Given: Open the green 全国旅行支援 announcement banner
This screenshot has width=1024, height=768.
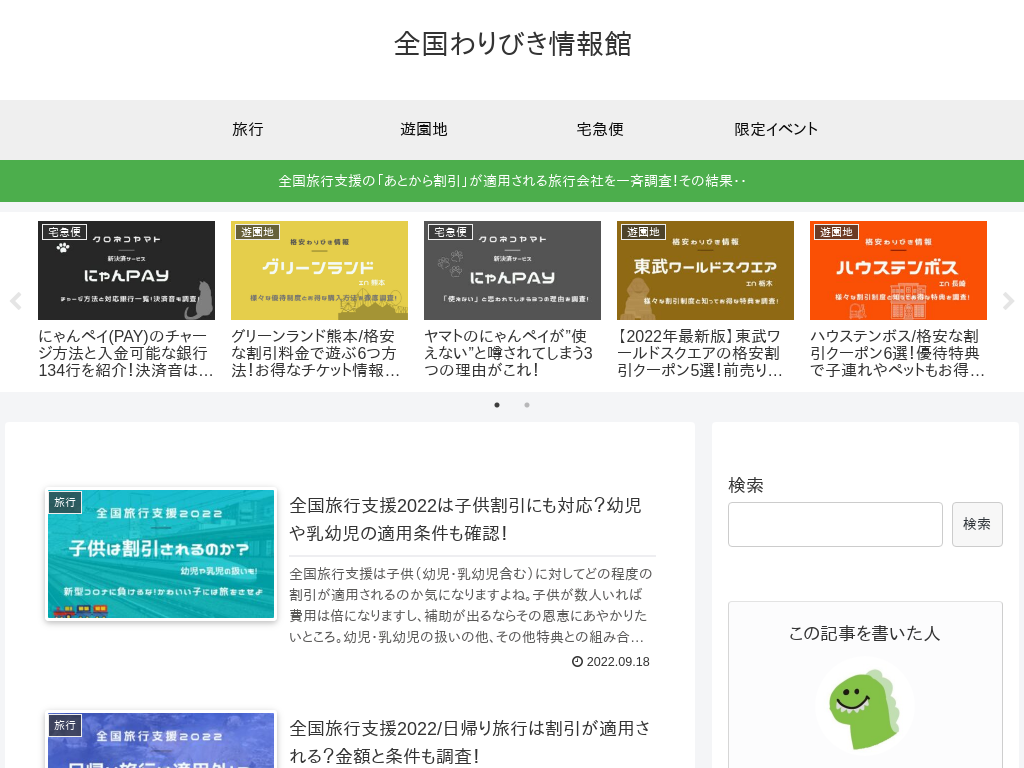Looking at the screenshot, I should 512,181.
